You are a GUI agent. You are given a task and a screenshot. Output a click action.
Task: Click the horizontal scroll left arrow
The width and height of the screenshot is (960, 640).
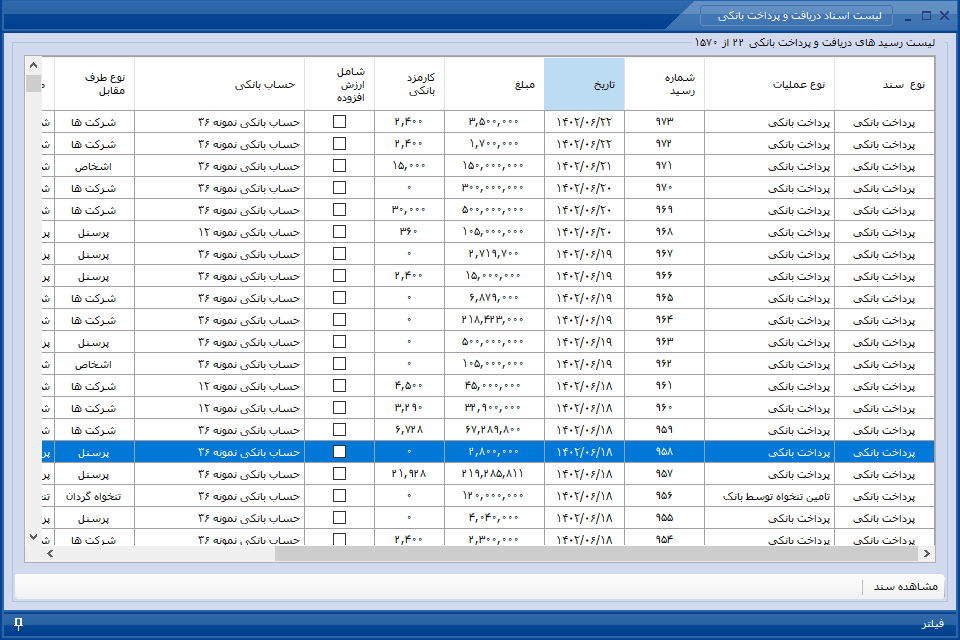[x=50, y=554]
